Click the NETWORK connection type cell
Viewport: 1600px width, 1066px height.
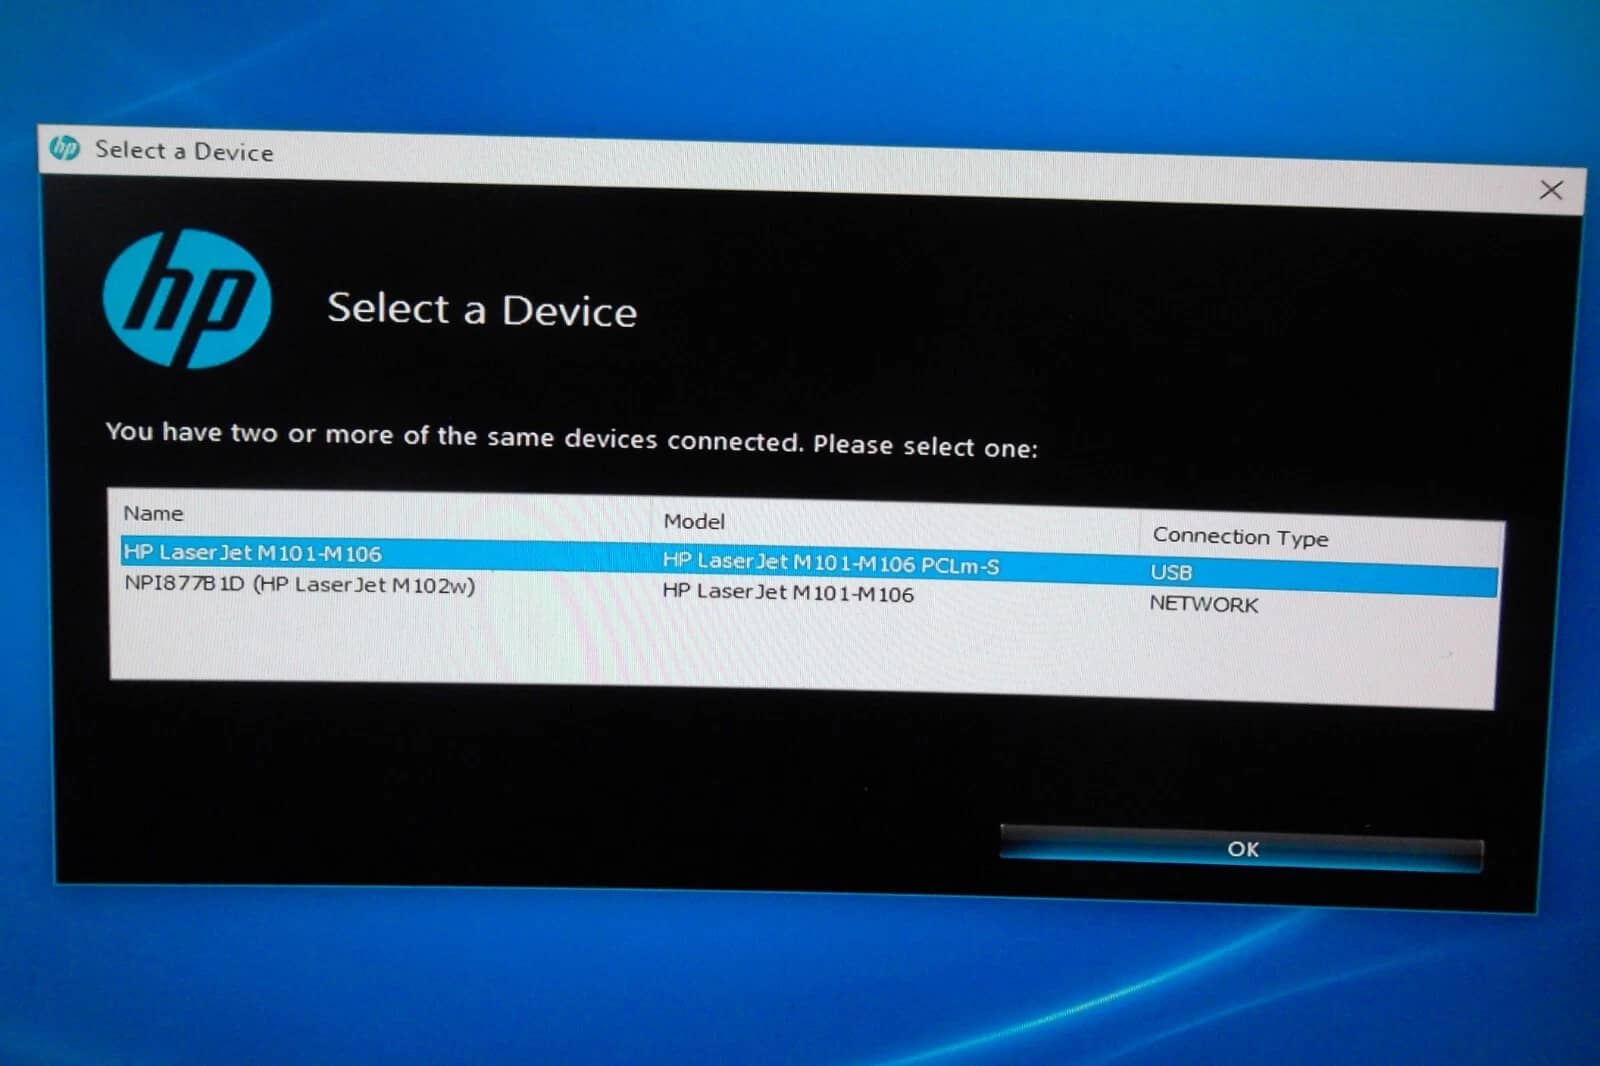tap(1204, 604)
